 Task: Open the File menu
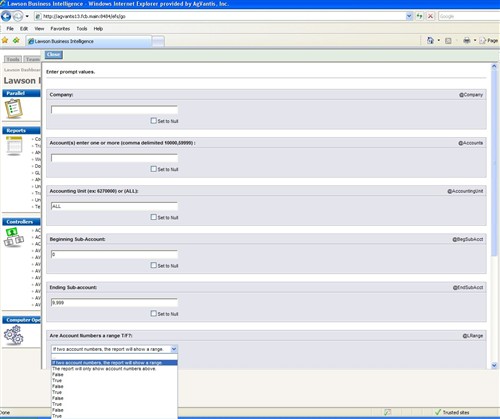click(x=10, y=29)
